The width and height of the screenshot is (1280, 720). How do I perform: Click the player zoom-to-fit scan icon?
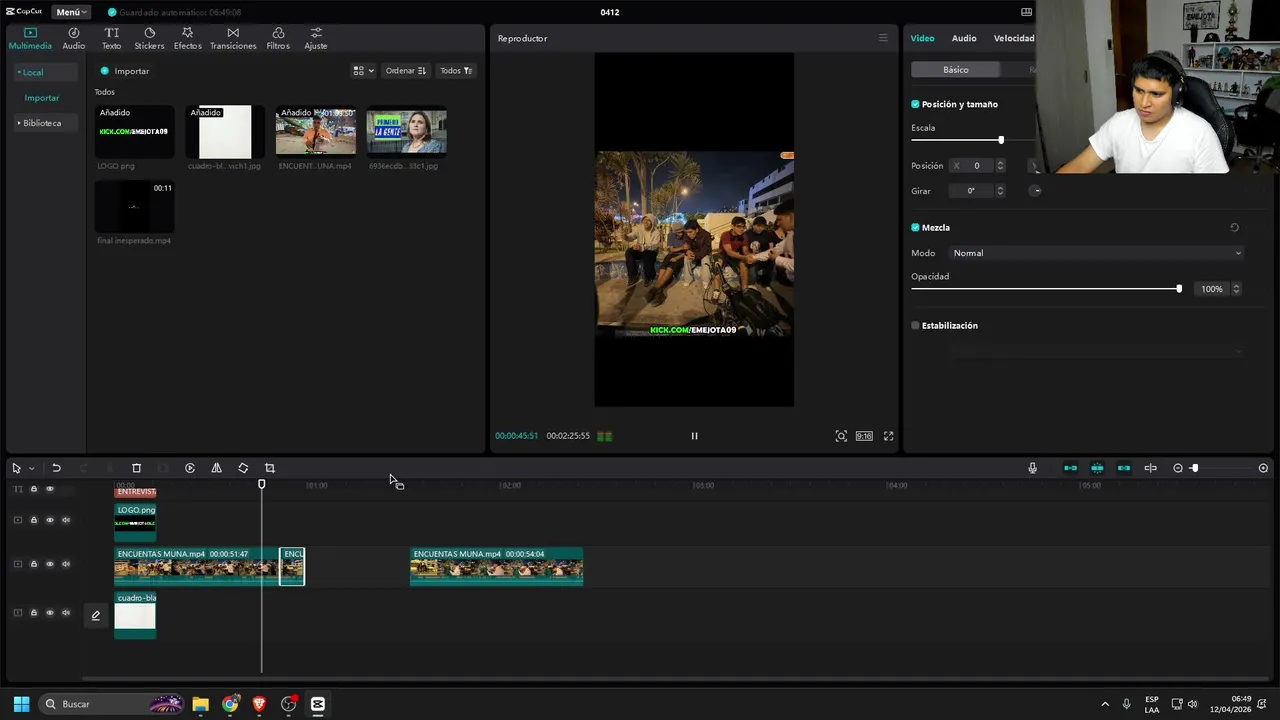coord(841,436)
